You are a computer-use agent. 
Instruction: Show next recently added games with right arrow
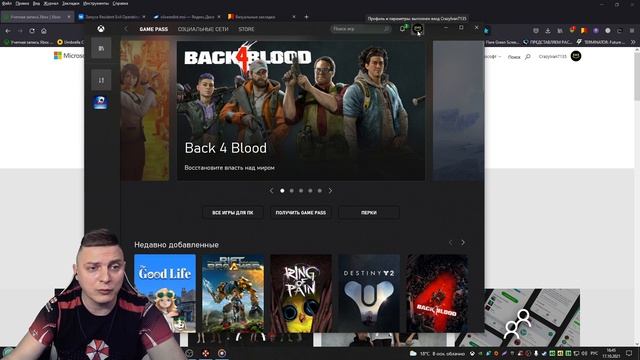click(x=463, y=242)
